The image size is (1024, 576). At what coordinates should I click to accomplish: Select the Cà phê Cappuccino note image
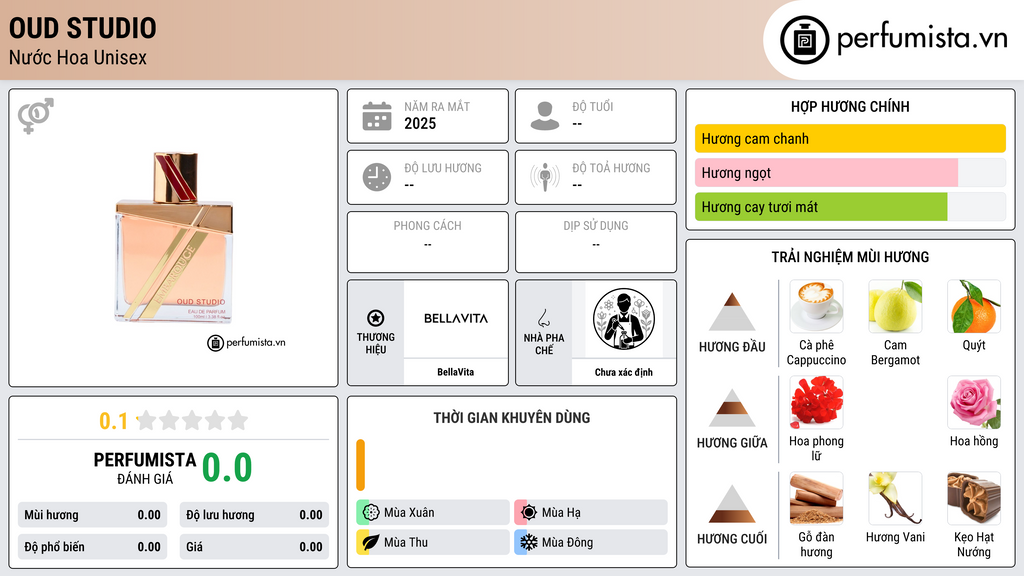point(816,306)
